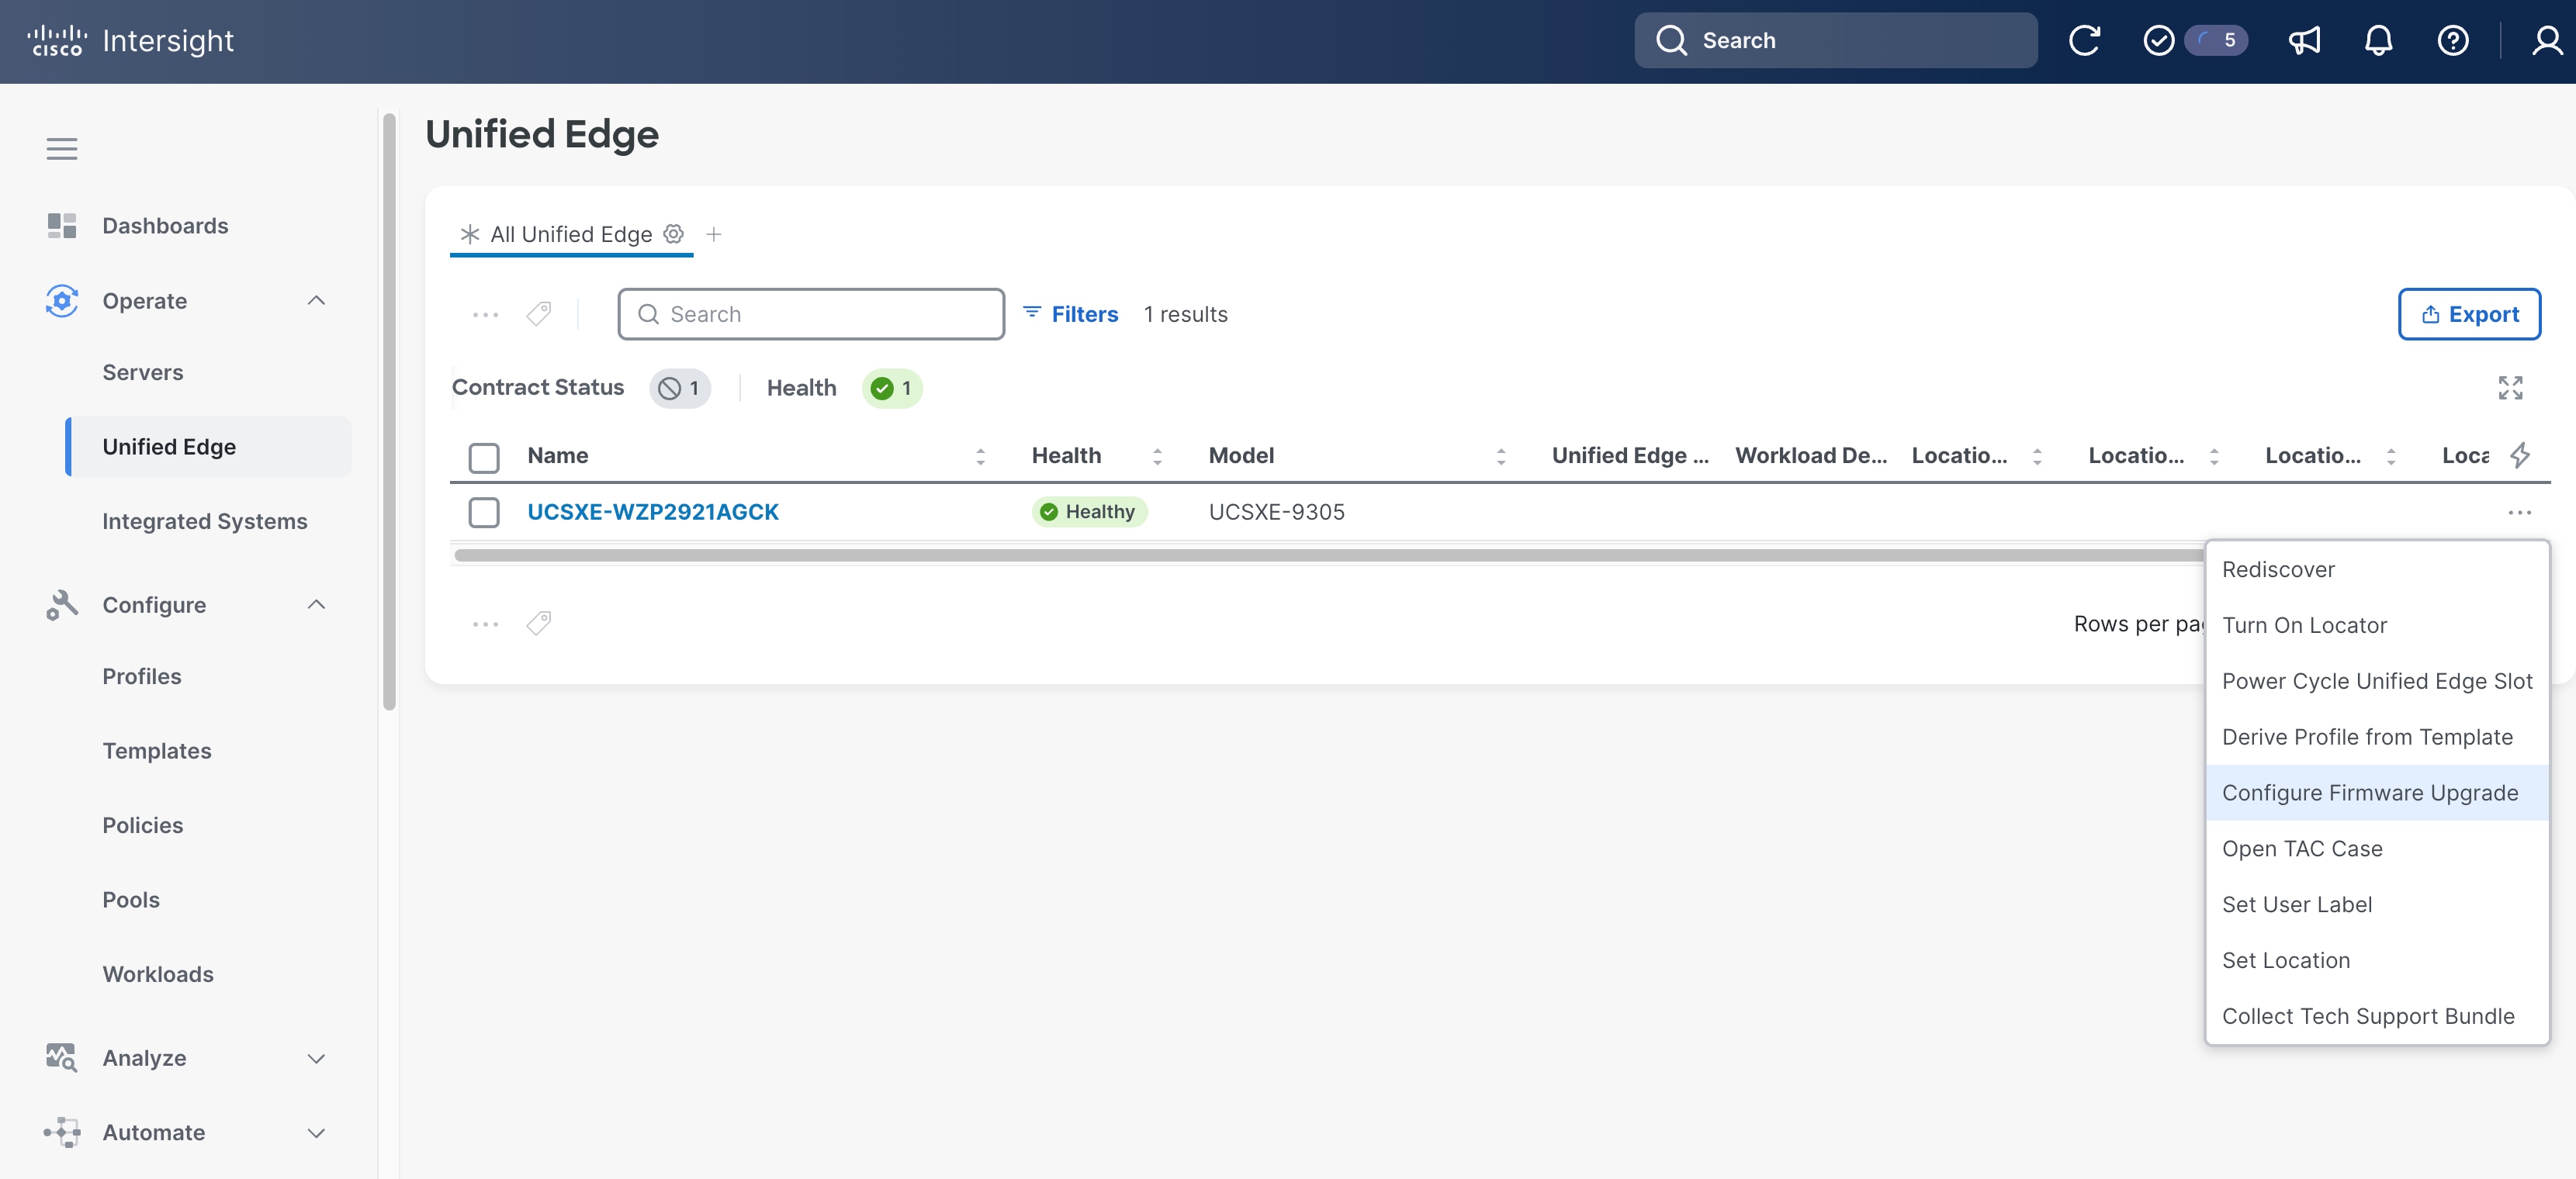The width and height of the screenshot is (2576, 1179).
Task: Sort table by Model column
Action: pos(1501,457)
